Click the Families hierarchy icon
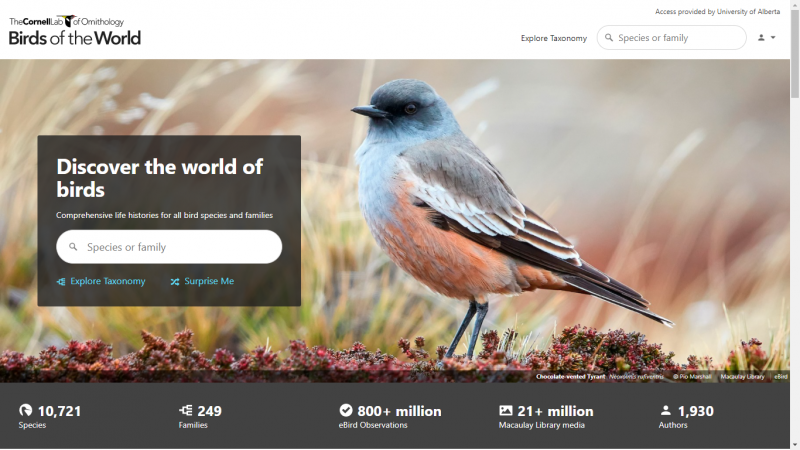This screenshot has width=800, height=450. point(186,410)
